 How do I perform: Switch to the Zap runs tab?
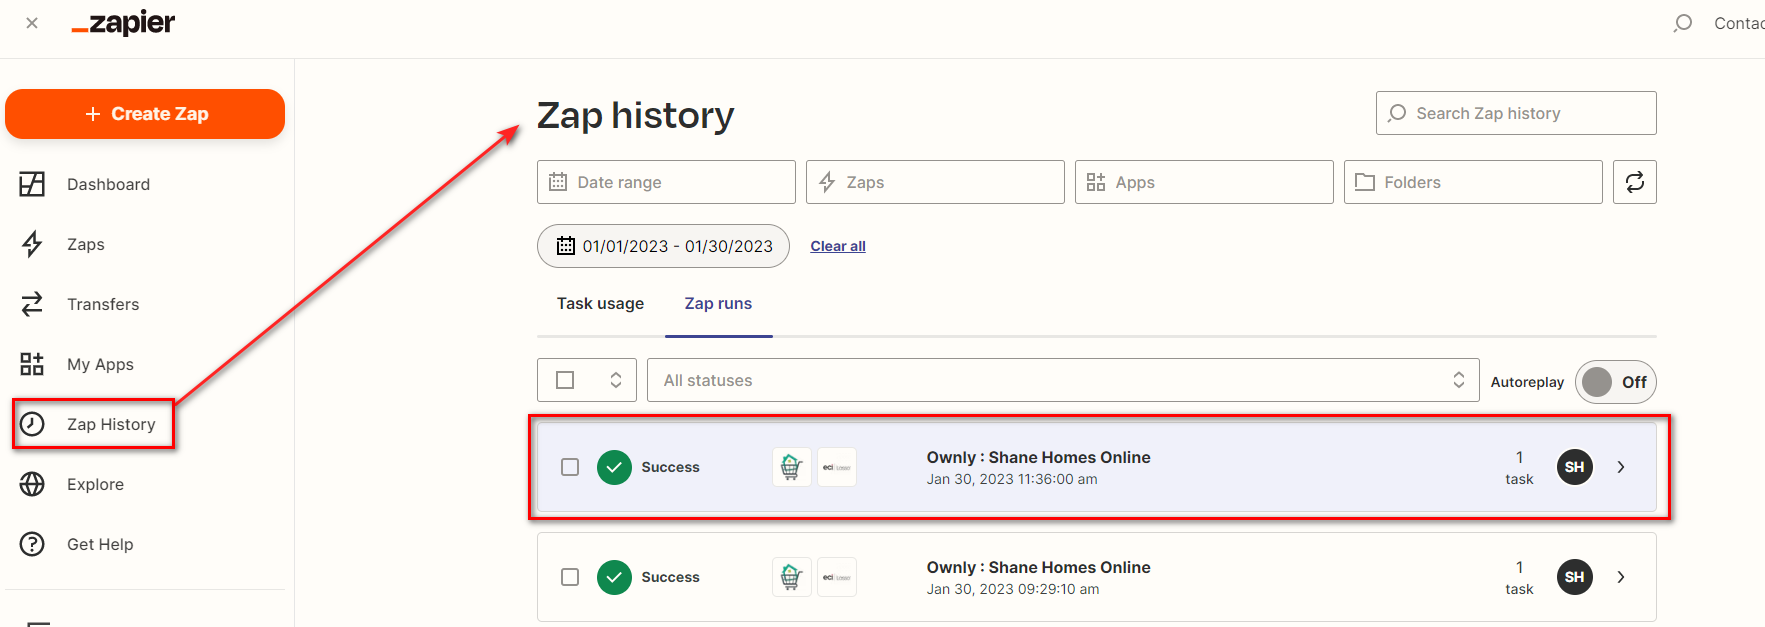718,303
